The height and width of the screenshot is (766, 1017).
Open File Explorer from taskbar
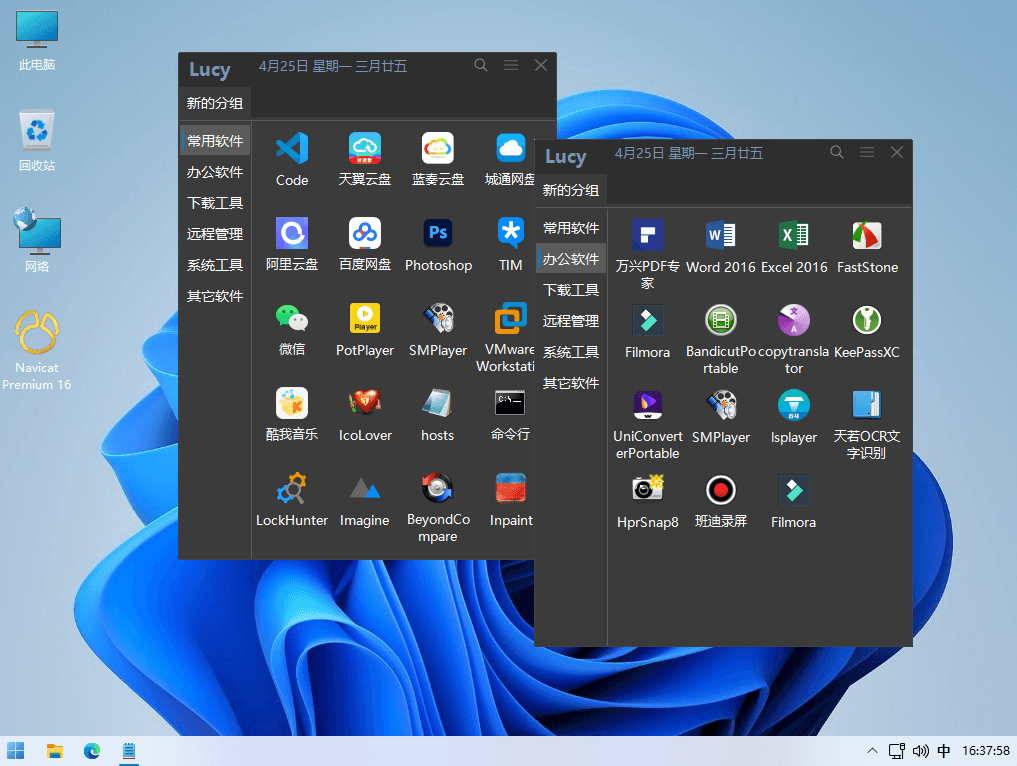click(x=54, y=751)
